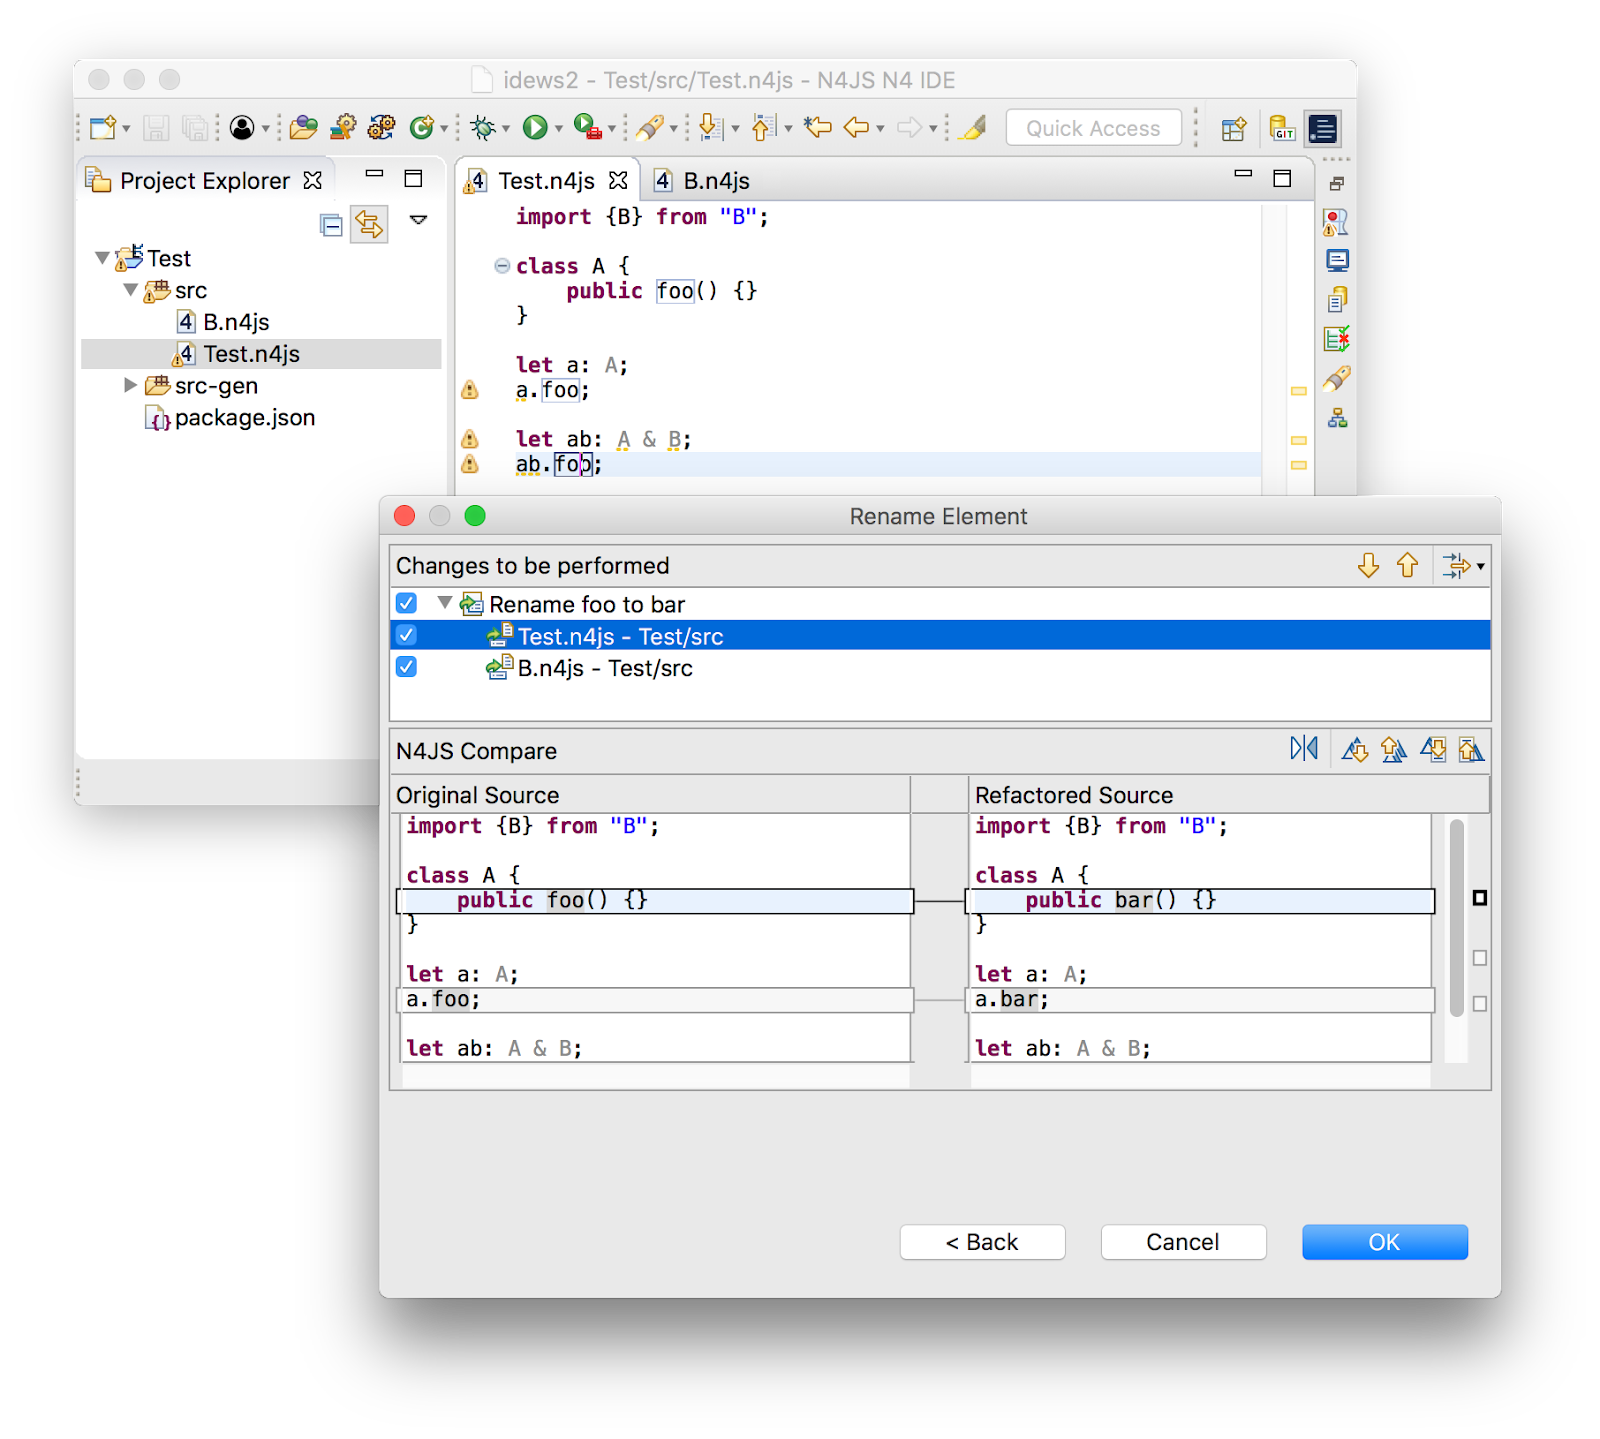Save the current file with the Save icon
Viewport: 1600px width, 1439px height.
click(x=157, y=128)
